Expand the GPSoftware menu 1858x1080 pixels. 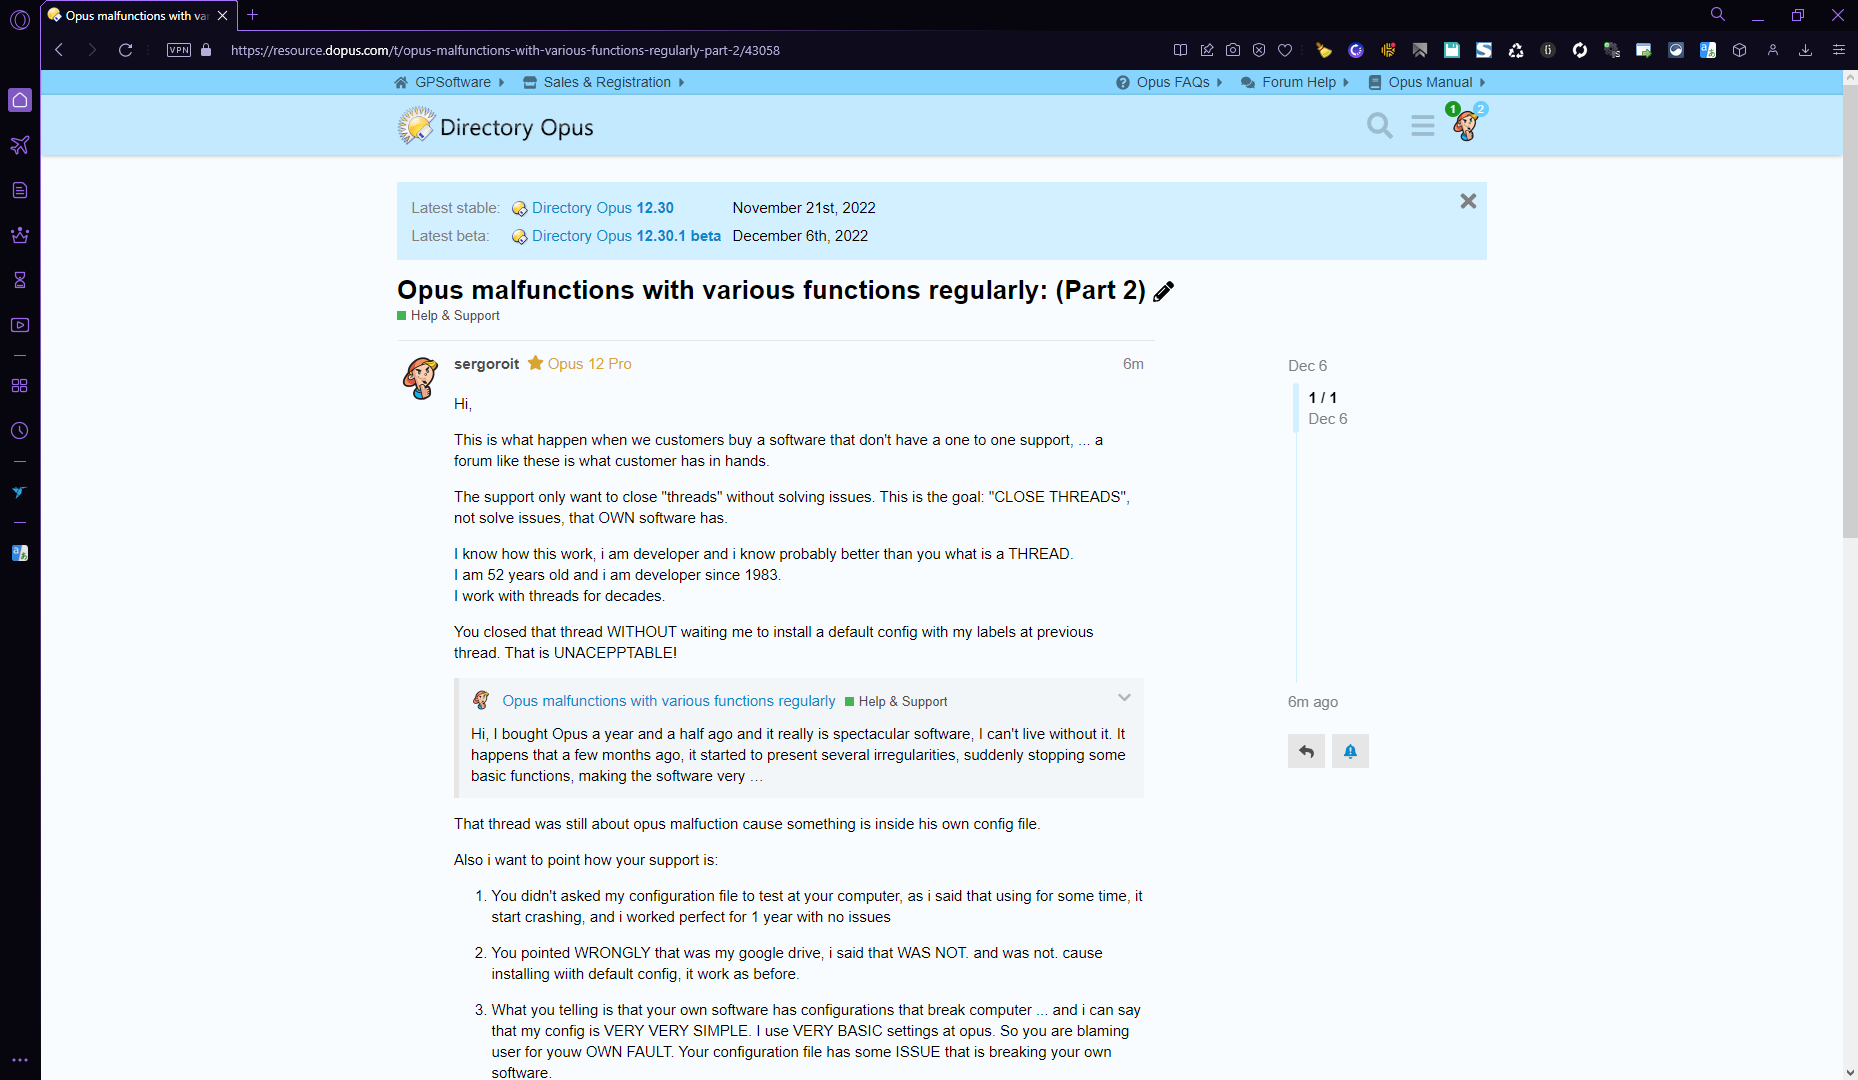449,82
